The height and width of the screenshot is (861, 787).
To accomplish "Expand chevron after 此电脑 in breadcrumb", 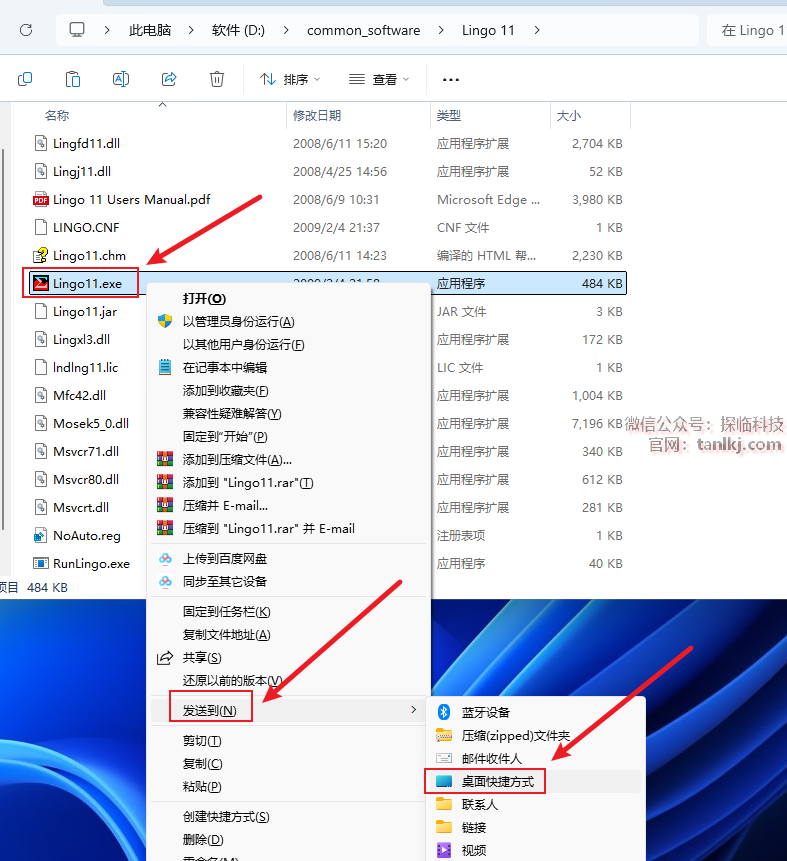I will point(191,30).
